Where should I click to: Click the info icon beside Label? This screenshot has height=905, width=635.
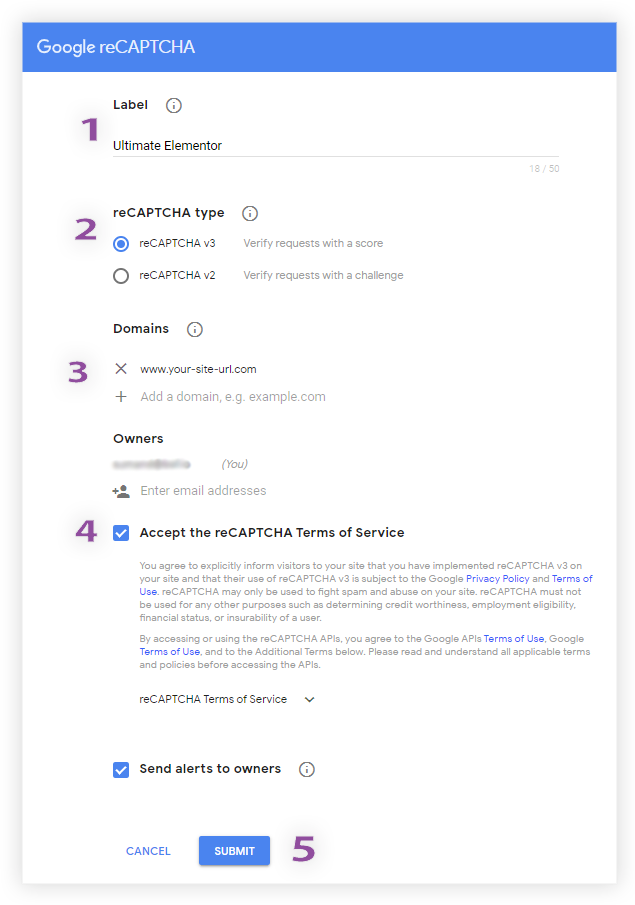174,106
